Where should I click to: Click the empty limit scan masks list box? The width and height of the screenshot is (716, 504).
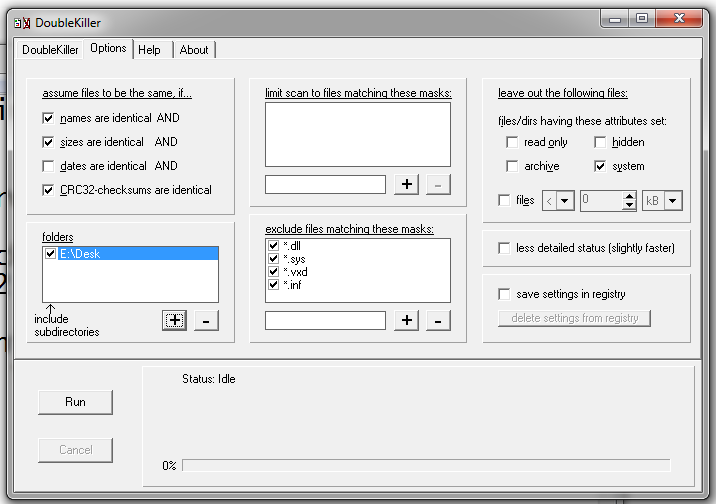(358, 134)
